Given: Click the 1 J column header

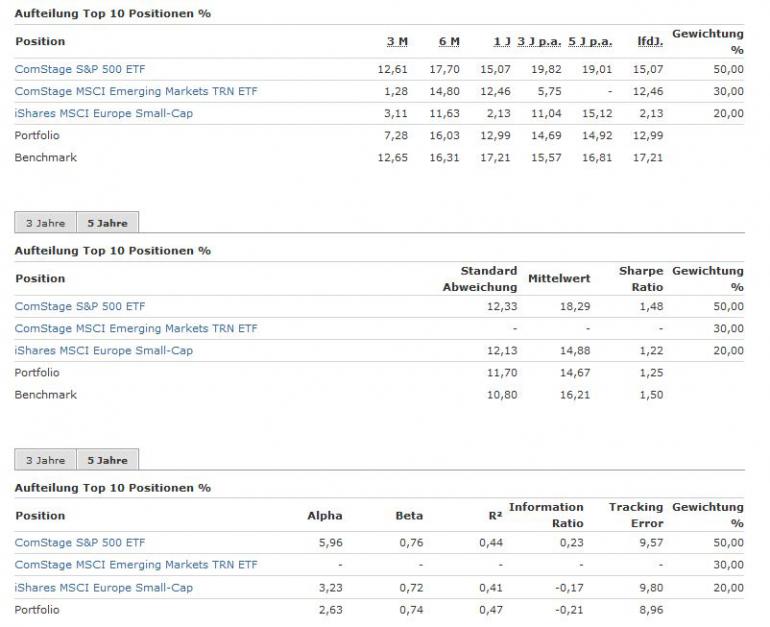Looking at the screenshot, I should 502,41.
